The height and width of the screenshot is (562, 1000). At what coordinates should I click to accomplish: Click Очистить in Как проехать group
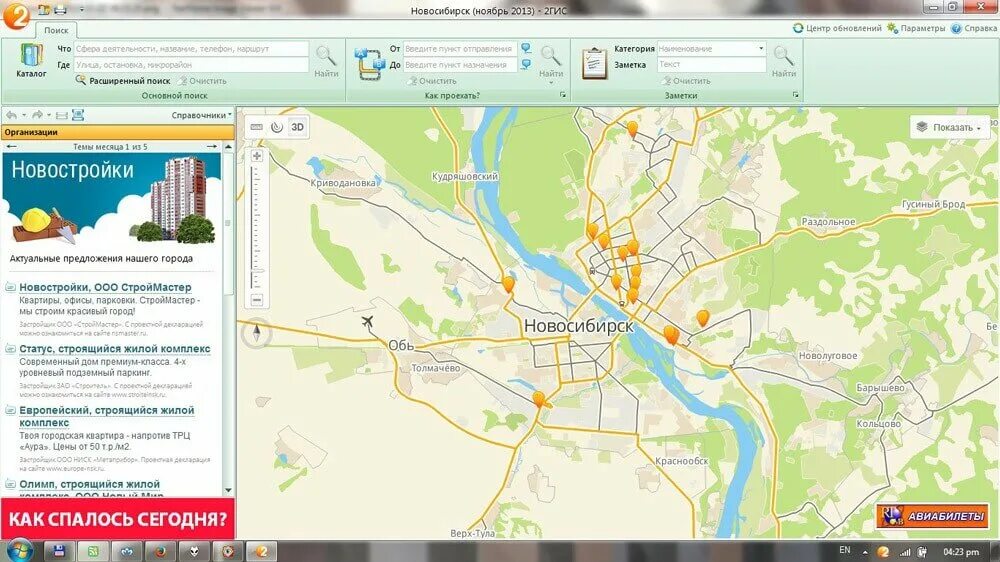432,81
